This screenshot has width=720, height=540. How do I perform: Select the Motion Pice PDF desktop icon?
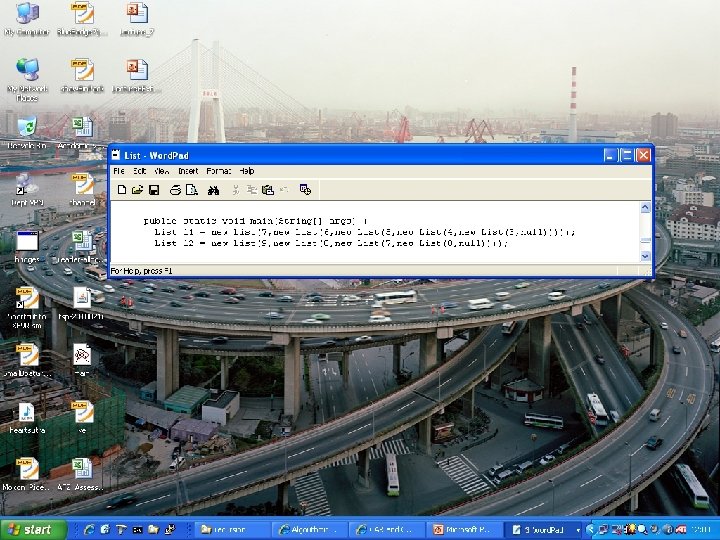(x=27, y=474)
